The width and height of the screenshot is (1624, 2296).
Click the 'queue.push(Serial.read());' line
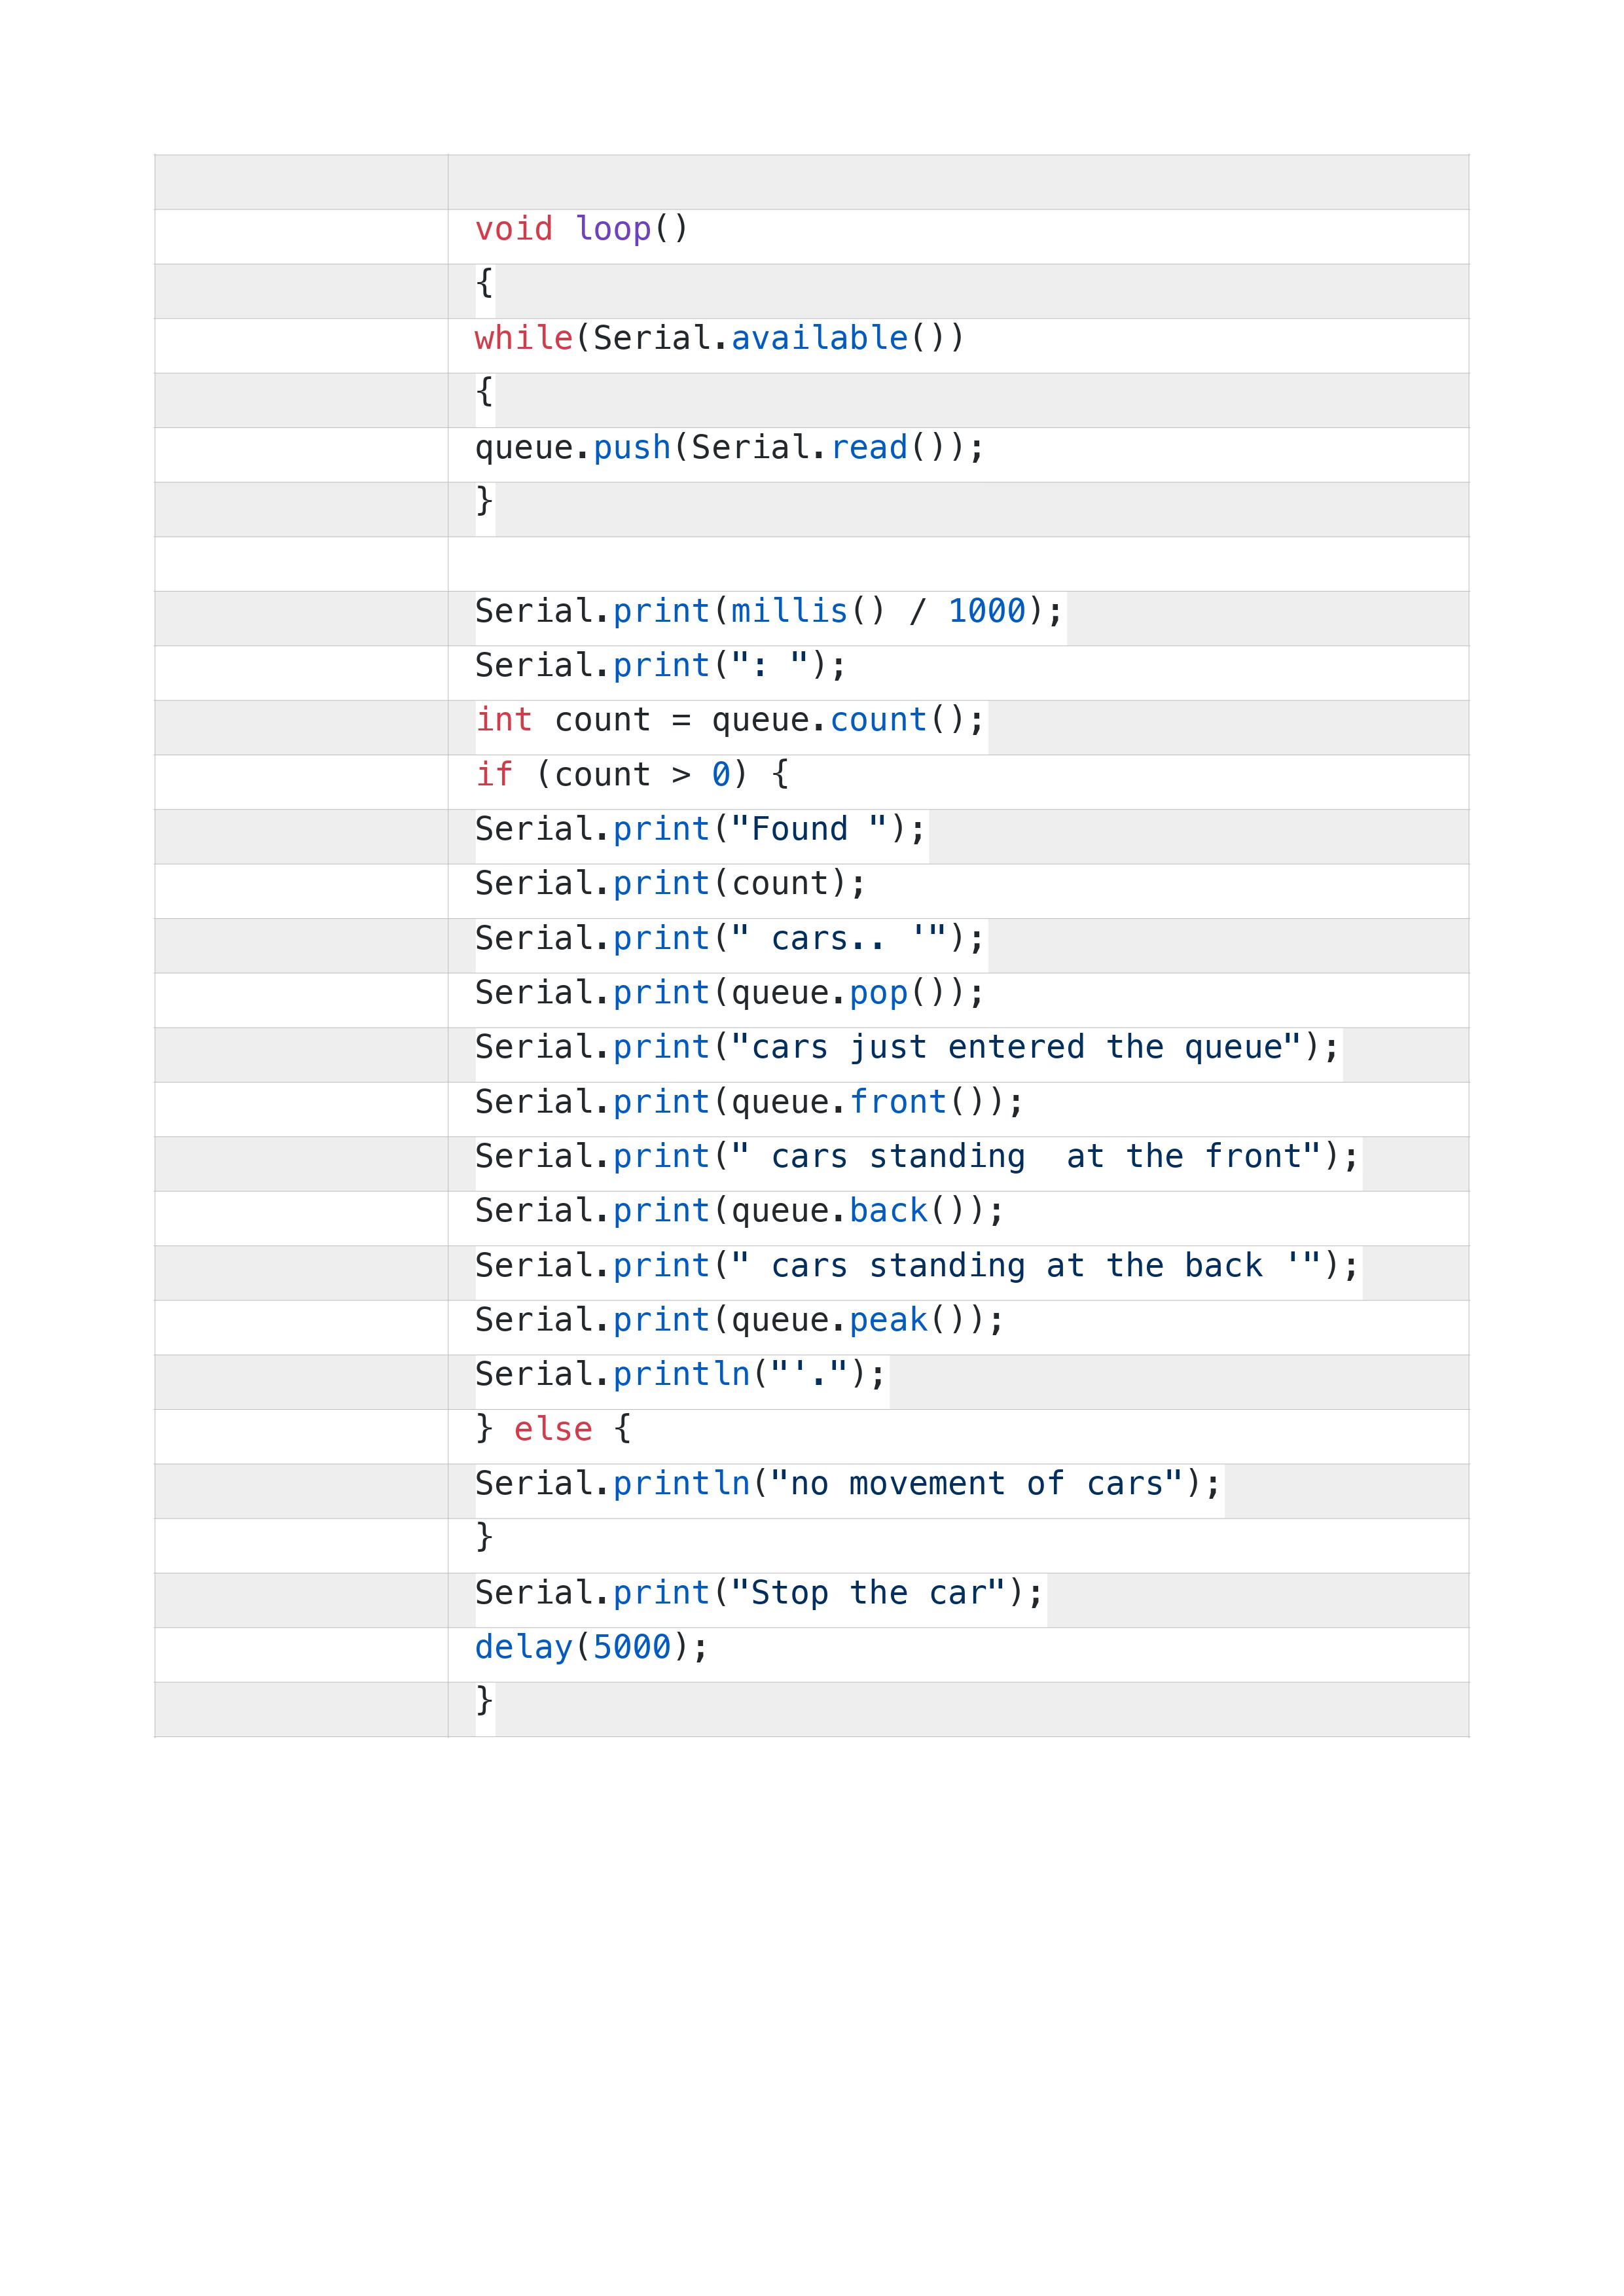click(729, 447)
